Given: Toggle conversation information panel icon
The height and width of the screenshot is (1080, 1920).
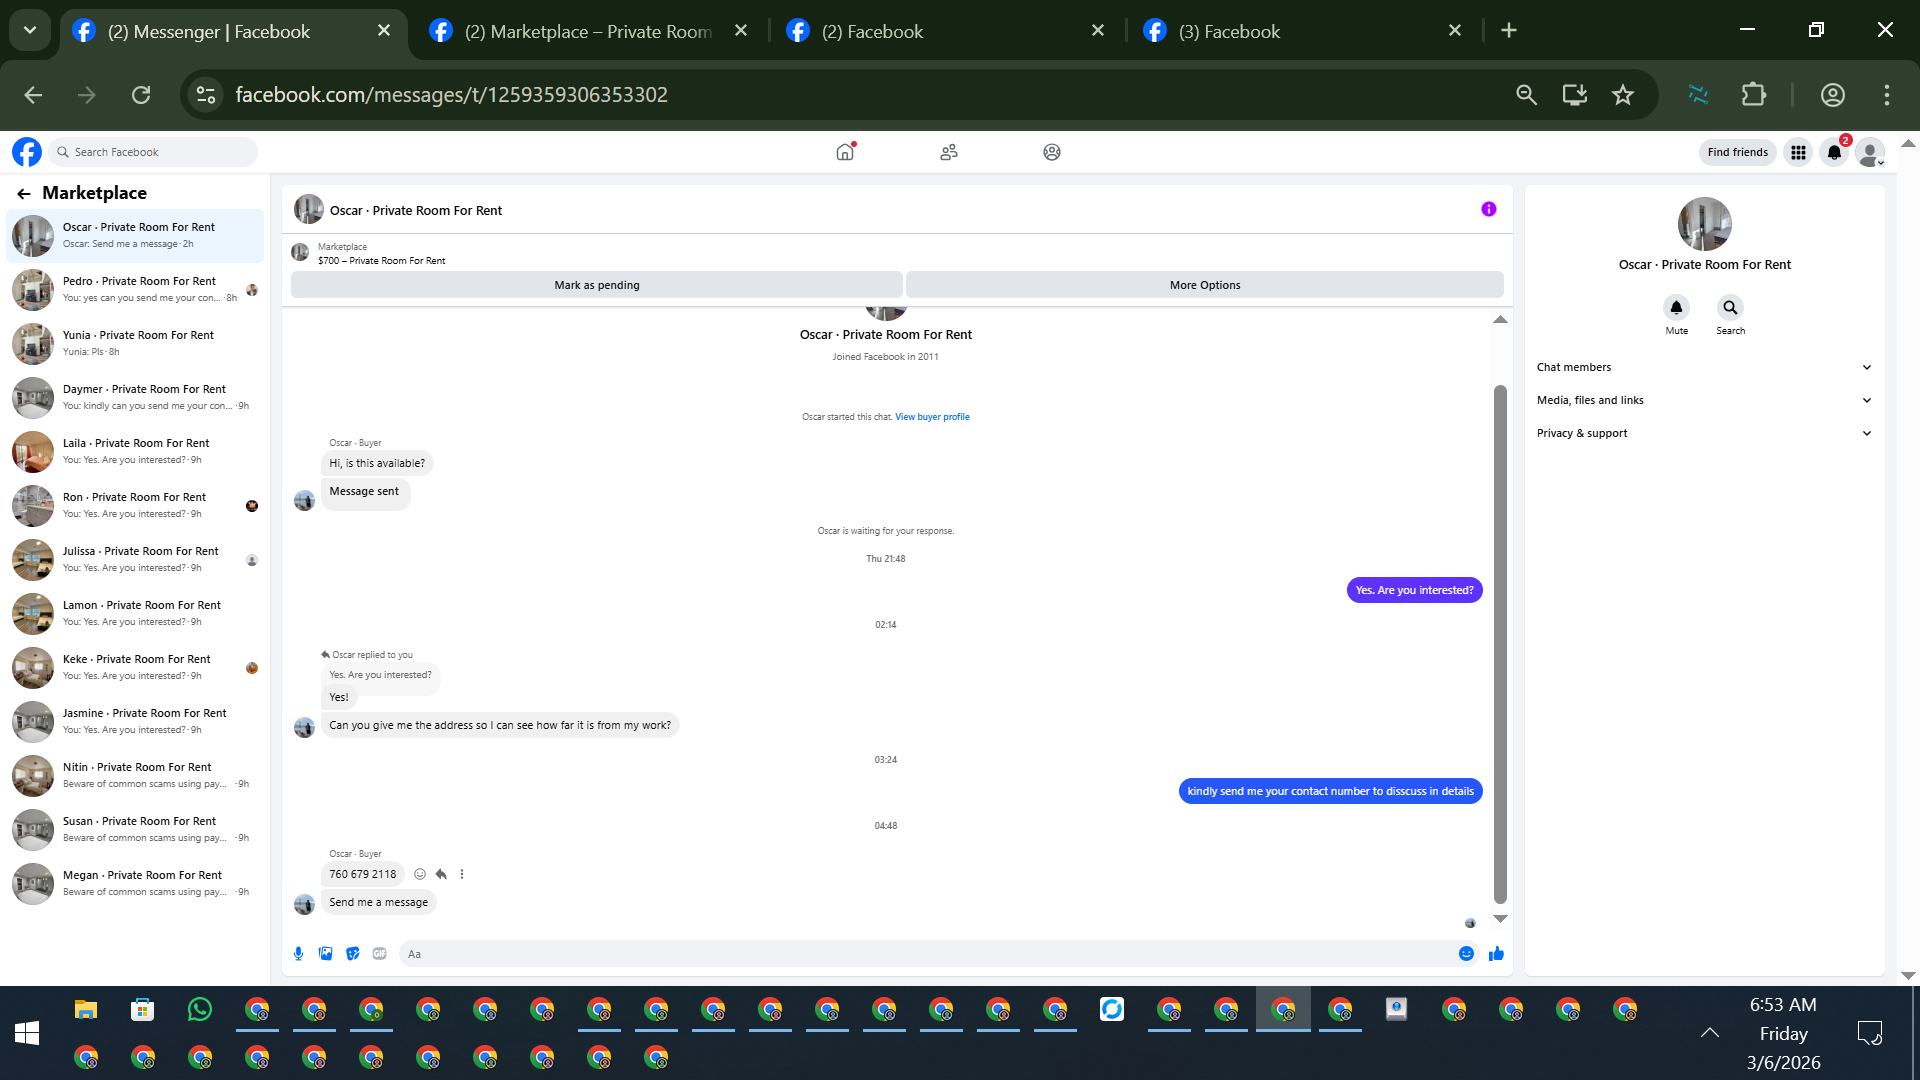Looking at the screenshot, I should pos(1488,210).
